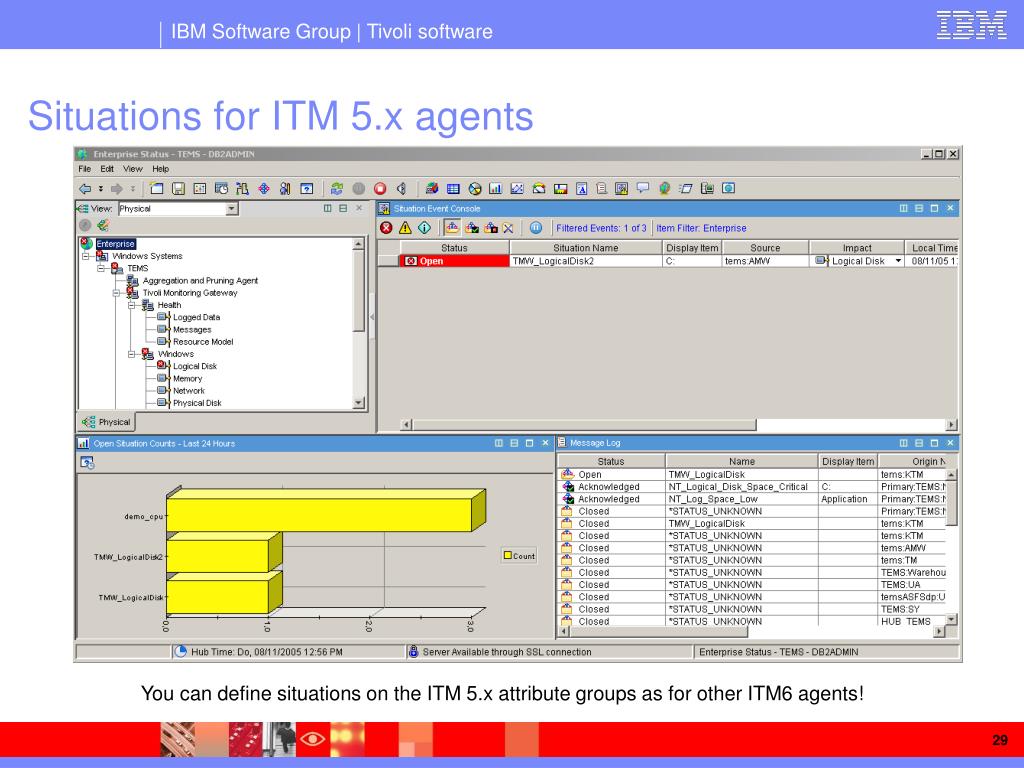Toggle the Stopped events filter button
This screenshot has height=768, width=1024.
tap(490, 228)
